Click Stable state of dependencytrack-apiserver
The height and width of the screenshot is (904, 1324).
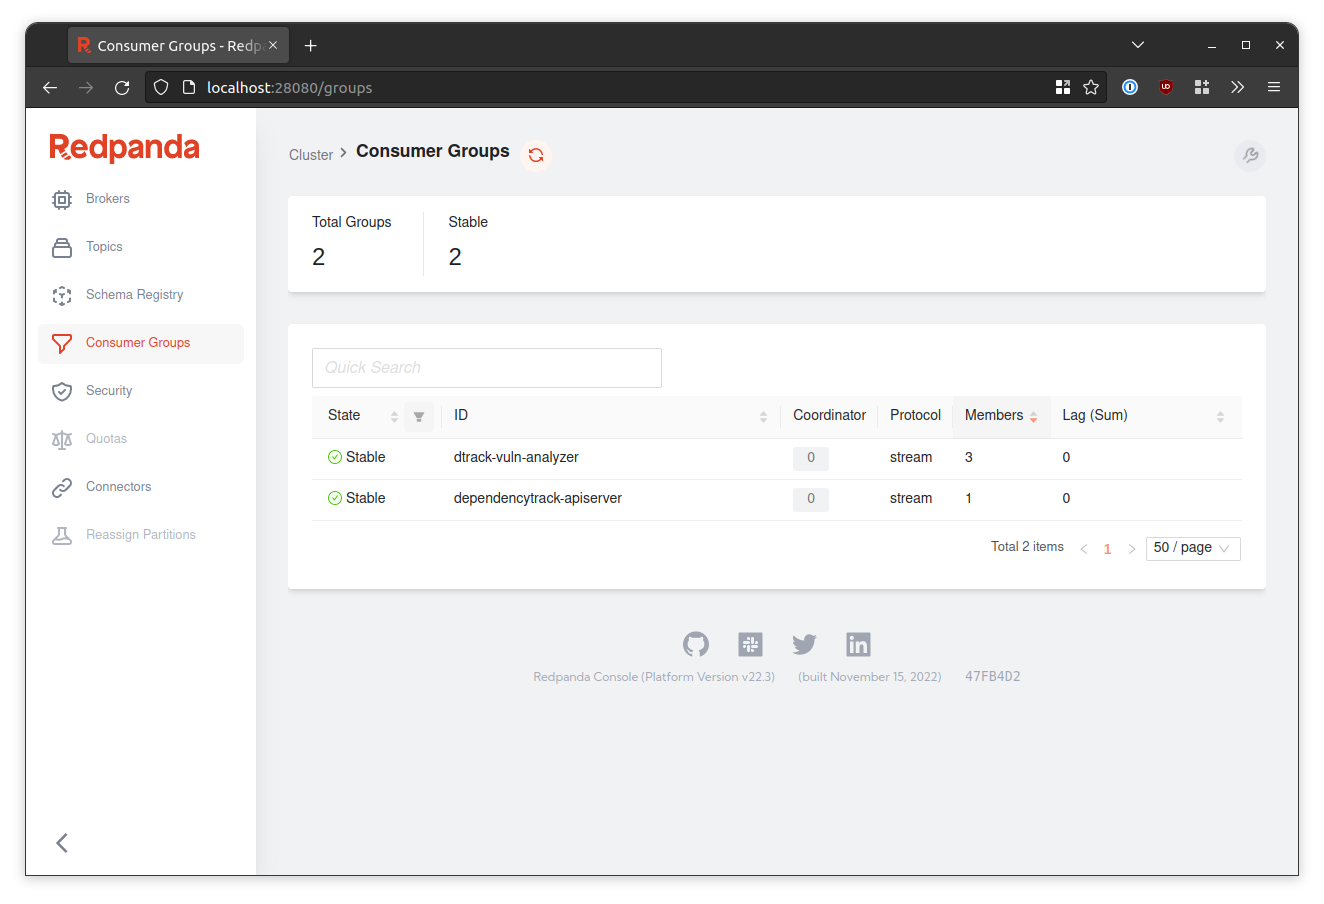pos(357,498)
